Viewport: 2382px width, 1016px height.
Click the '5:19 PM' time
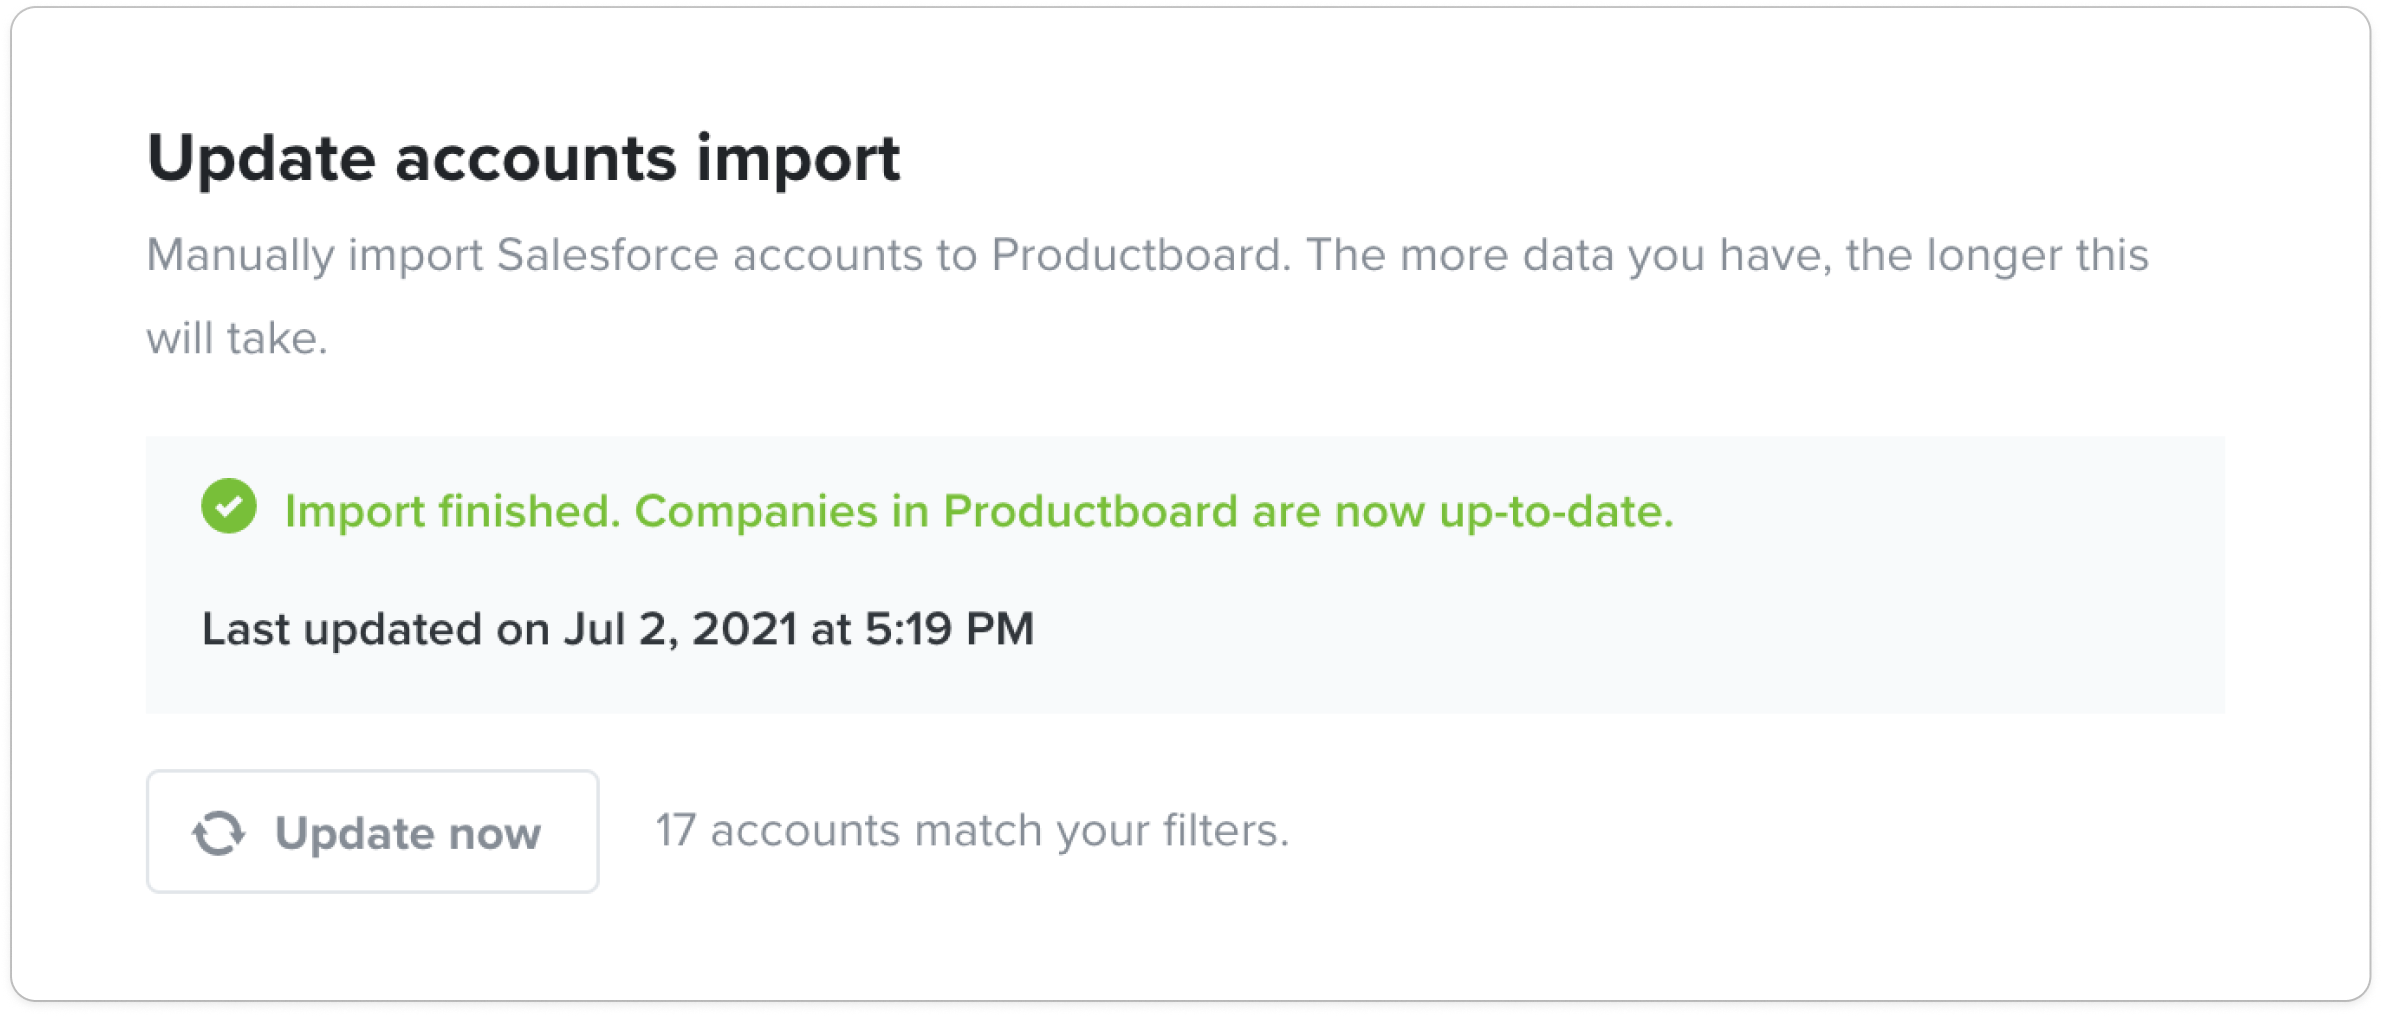click(x=950, y=629)
